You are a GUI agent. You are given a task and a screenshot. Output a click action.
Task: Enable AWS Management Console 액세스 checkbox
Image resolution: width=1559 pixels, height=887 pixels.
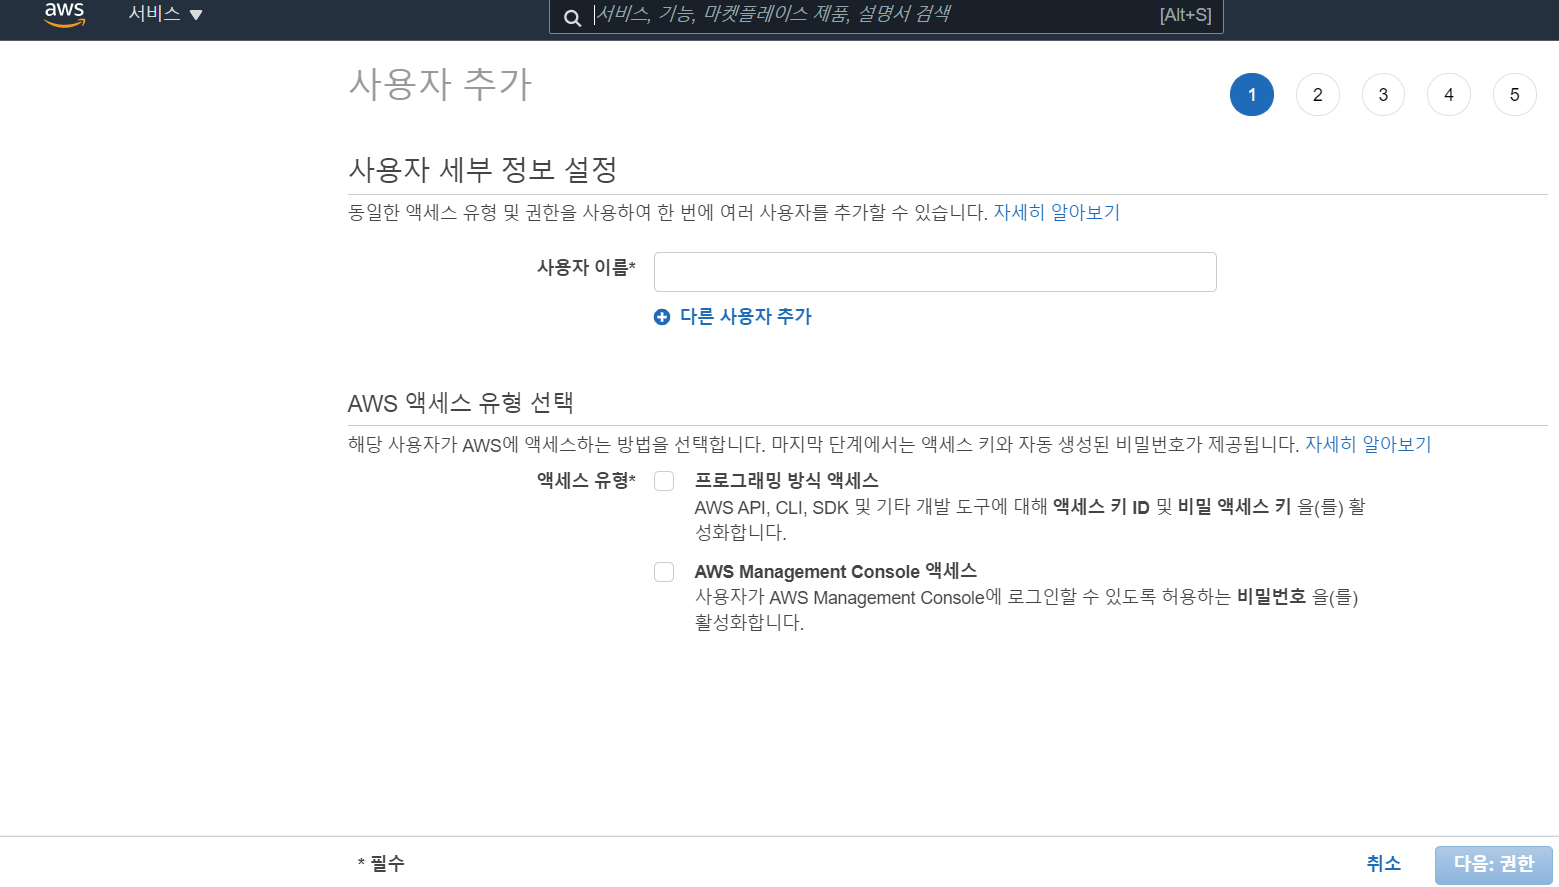click(664, 572)
